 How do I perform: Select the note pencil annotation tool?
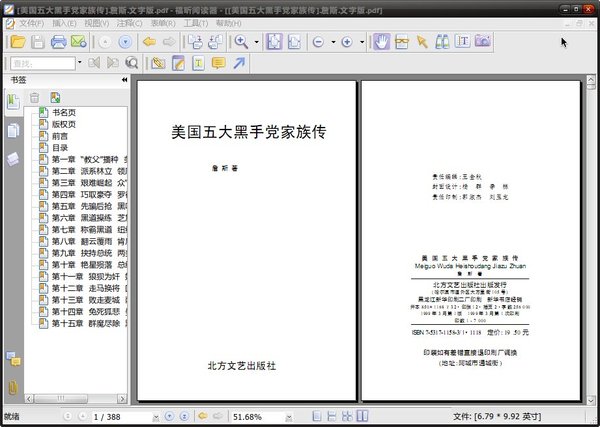(x=178, y=63)
